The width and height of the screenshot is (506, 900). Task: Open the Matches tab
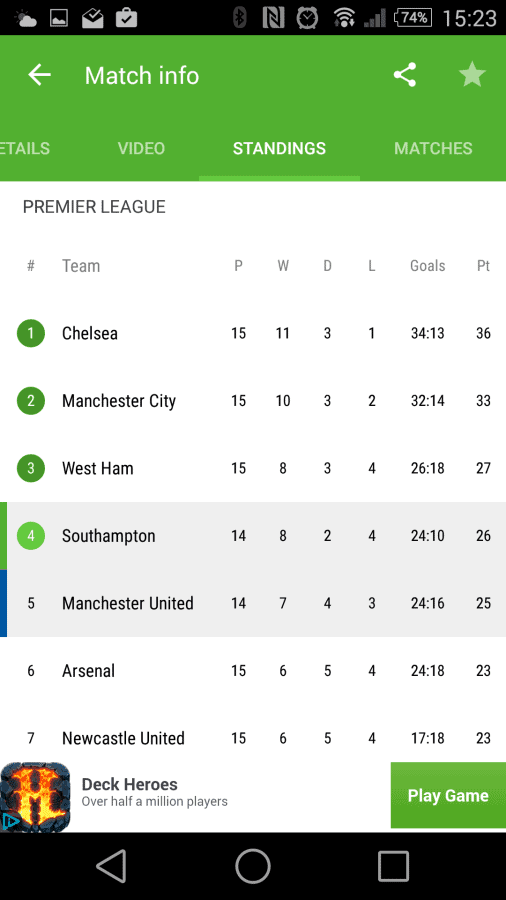click(433, 148)
